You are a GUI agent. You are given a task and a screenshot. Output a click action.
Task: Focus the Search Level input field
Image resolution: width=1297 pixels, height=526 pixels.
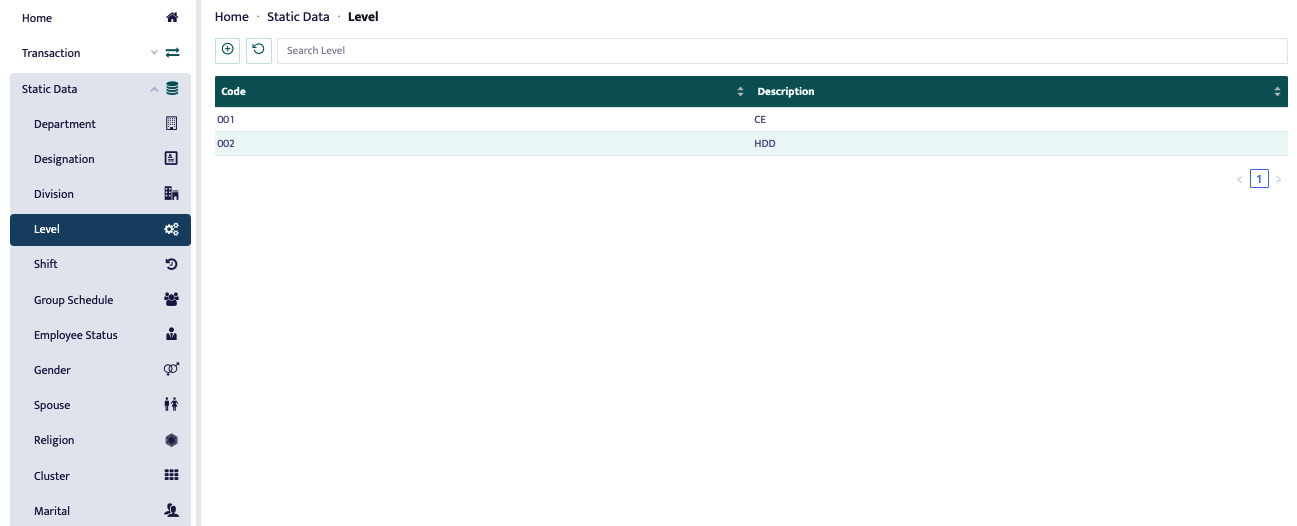[x=781, y=50]
